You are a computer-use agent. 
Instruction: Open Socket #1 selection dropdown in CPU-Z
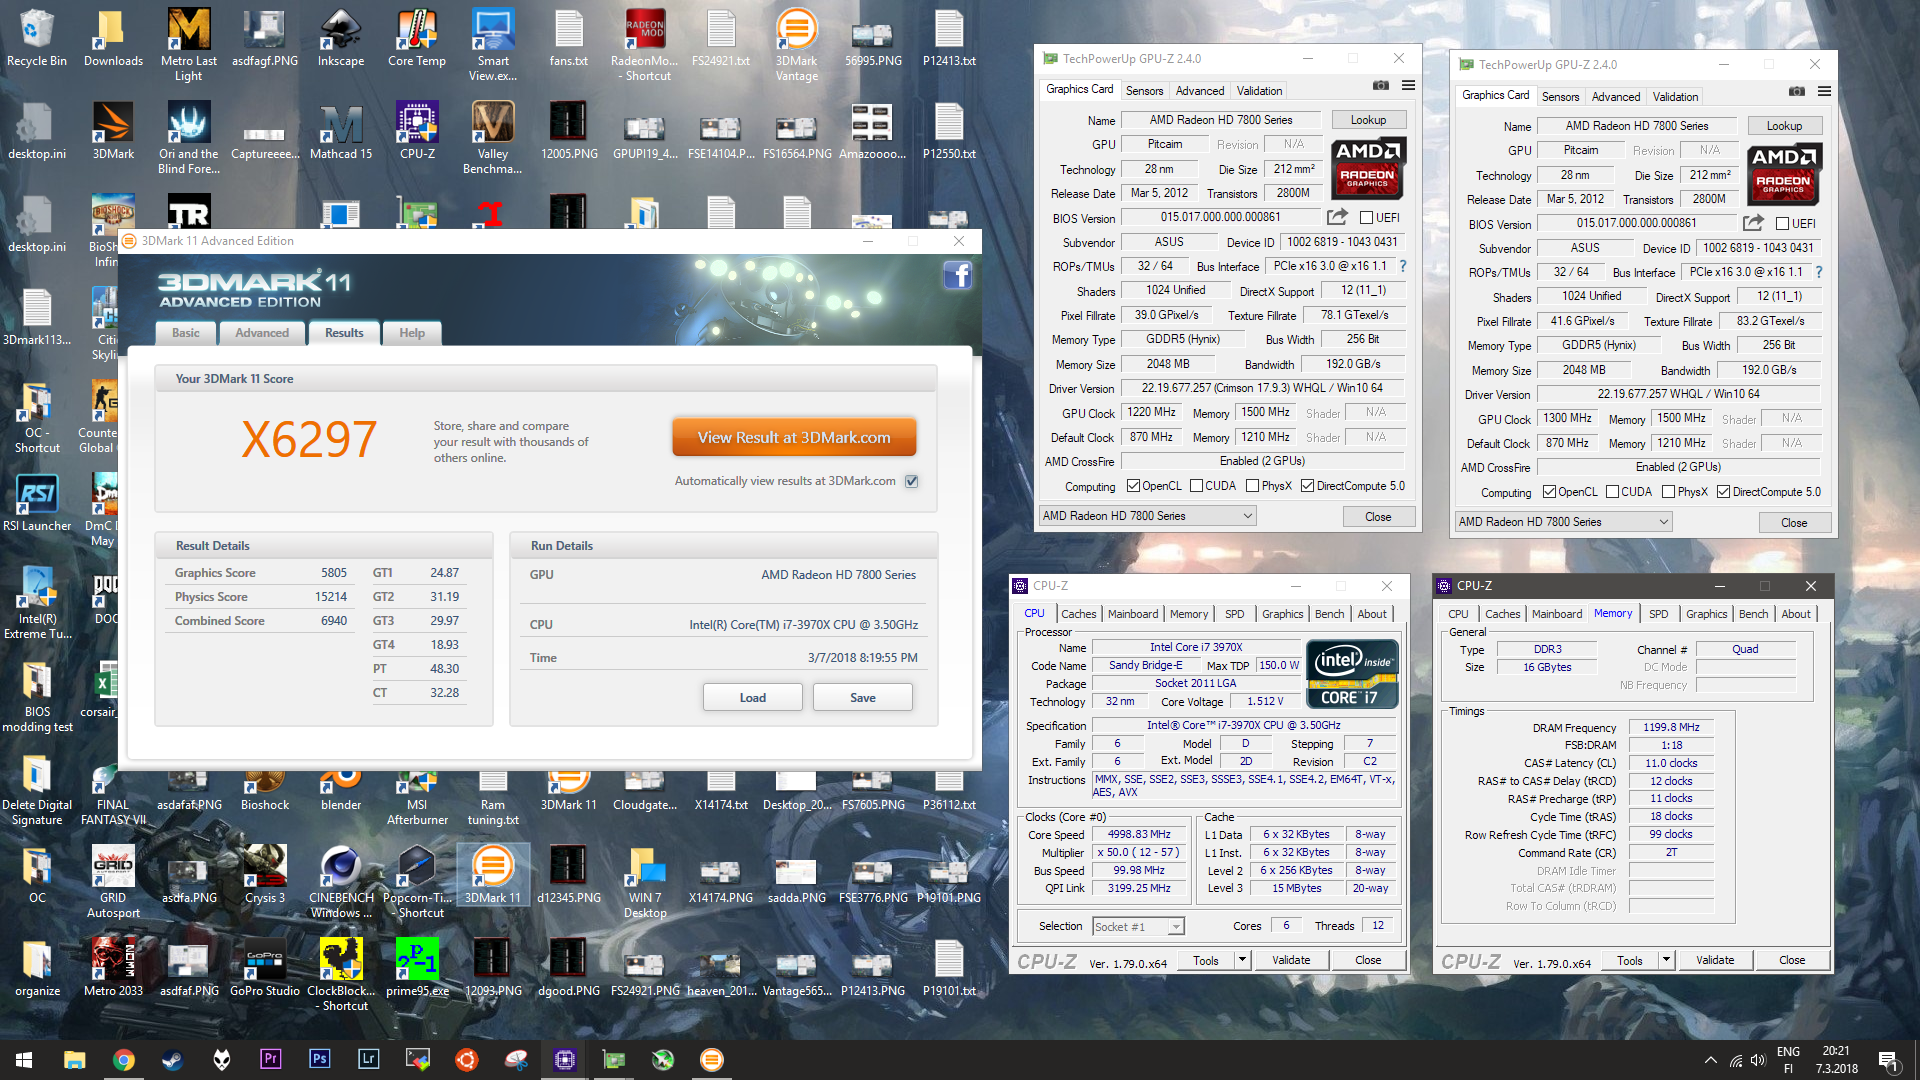(1138, 927)
